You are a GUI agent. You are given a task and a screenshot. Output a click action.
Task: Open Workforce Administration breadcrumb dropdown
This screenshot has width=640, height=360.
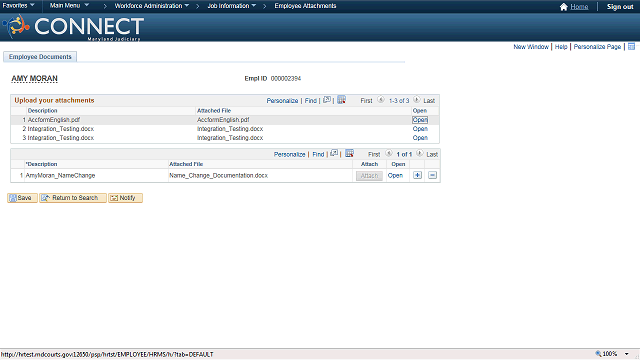[x=151, y=6]
